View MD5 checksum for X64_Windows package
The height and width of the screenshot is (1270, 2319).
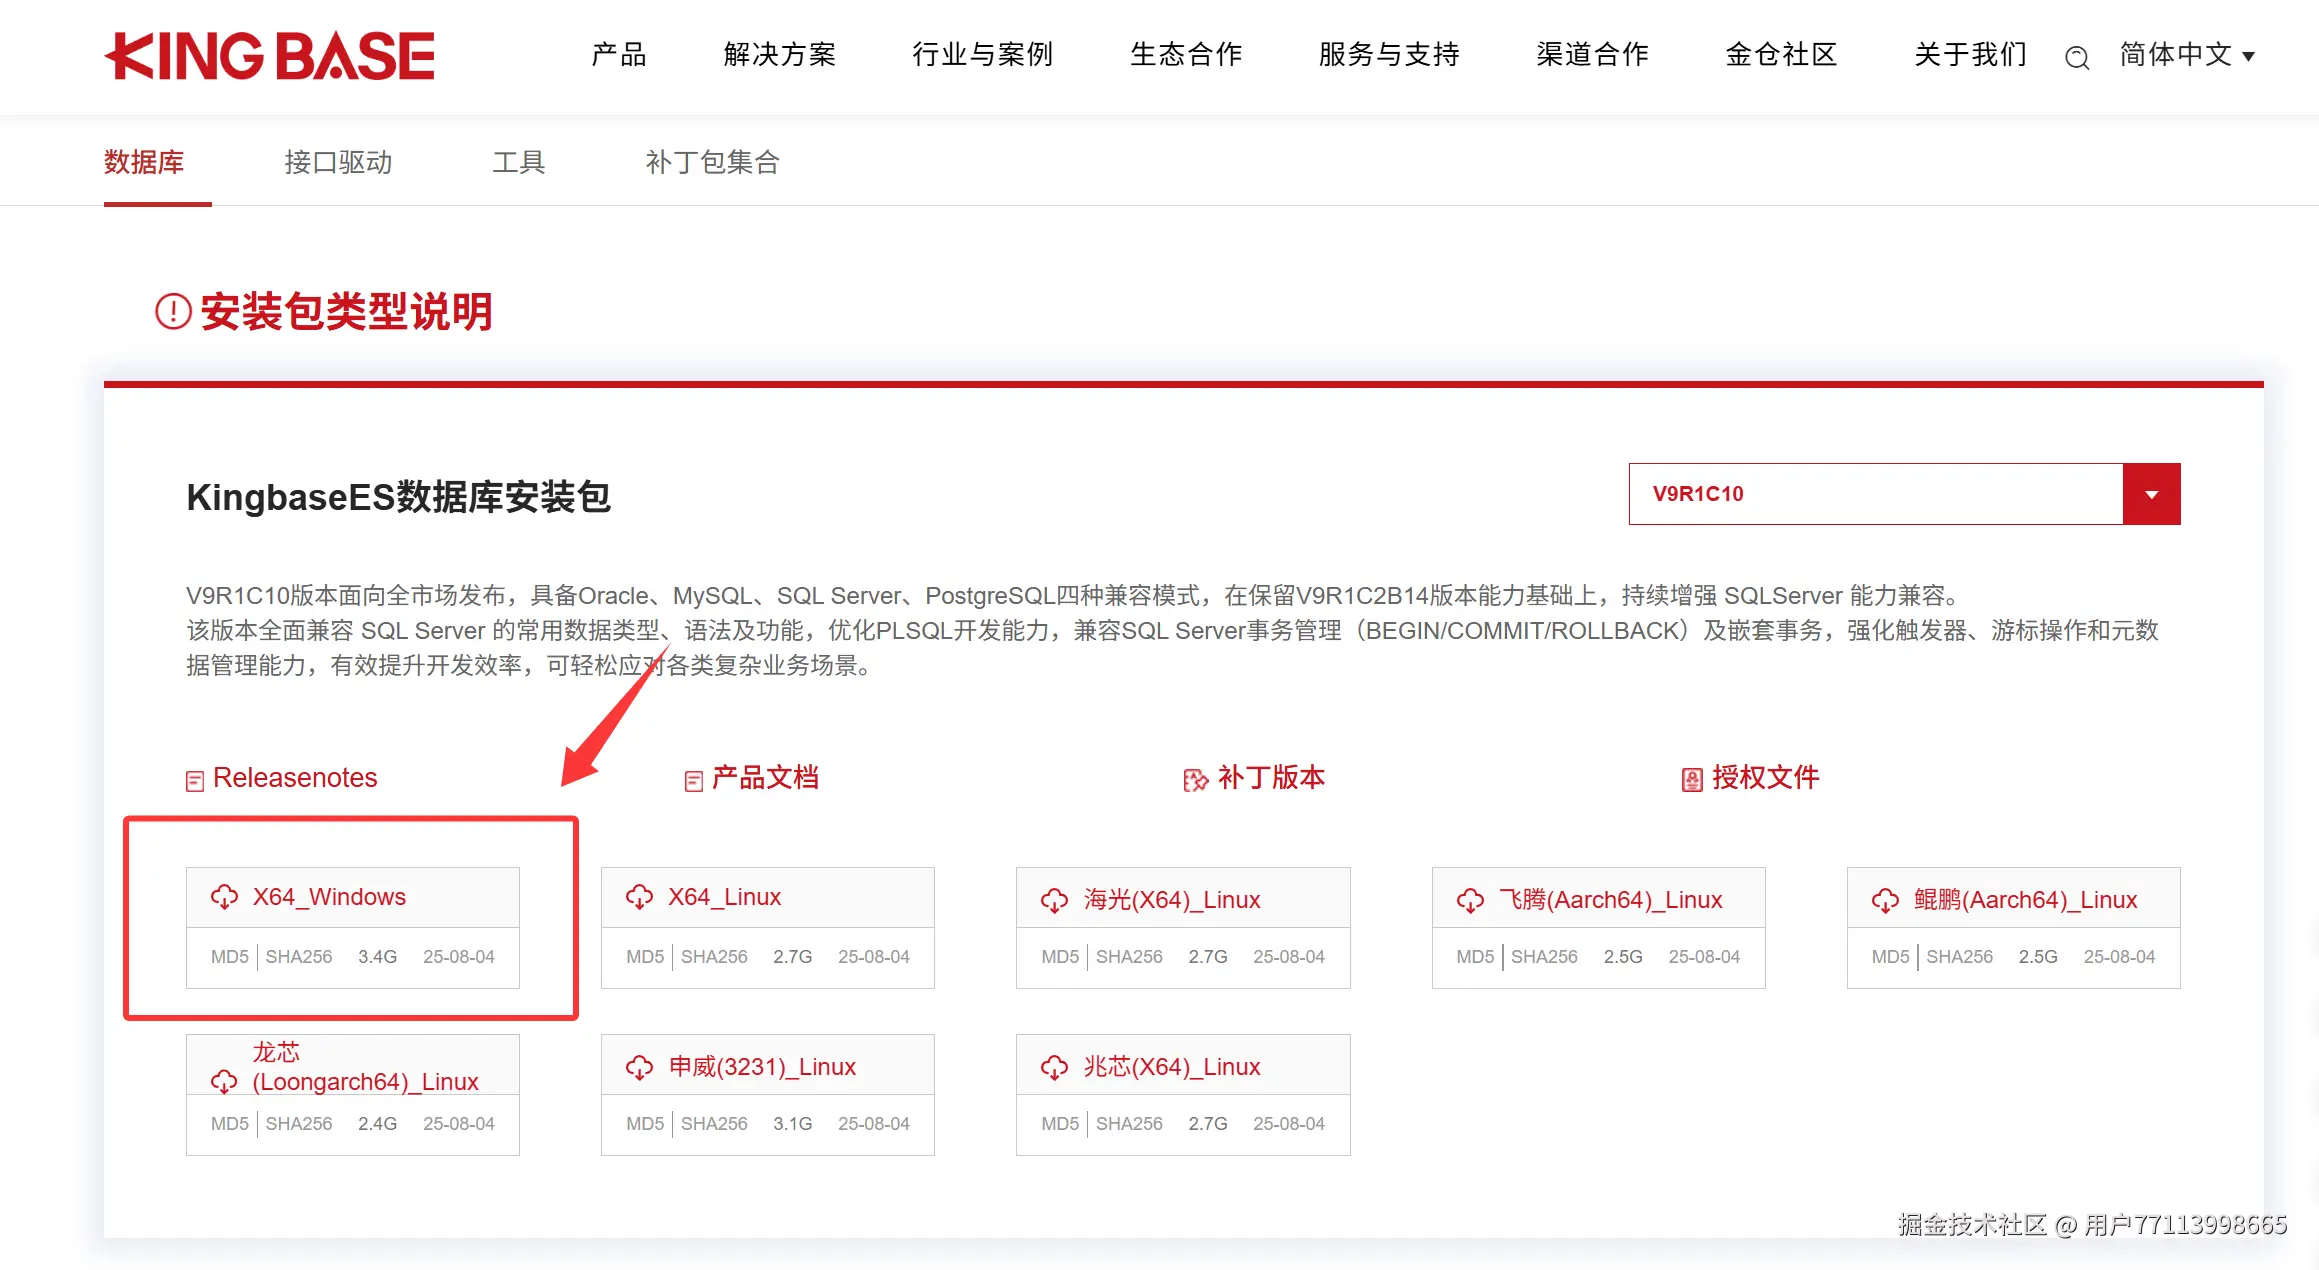point(229,957)
